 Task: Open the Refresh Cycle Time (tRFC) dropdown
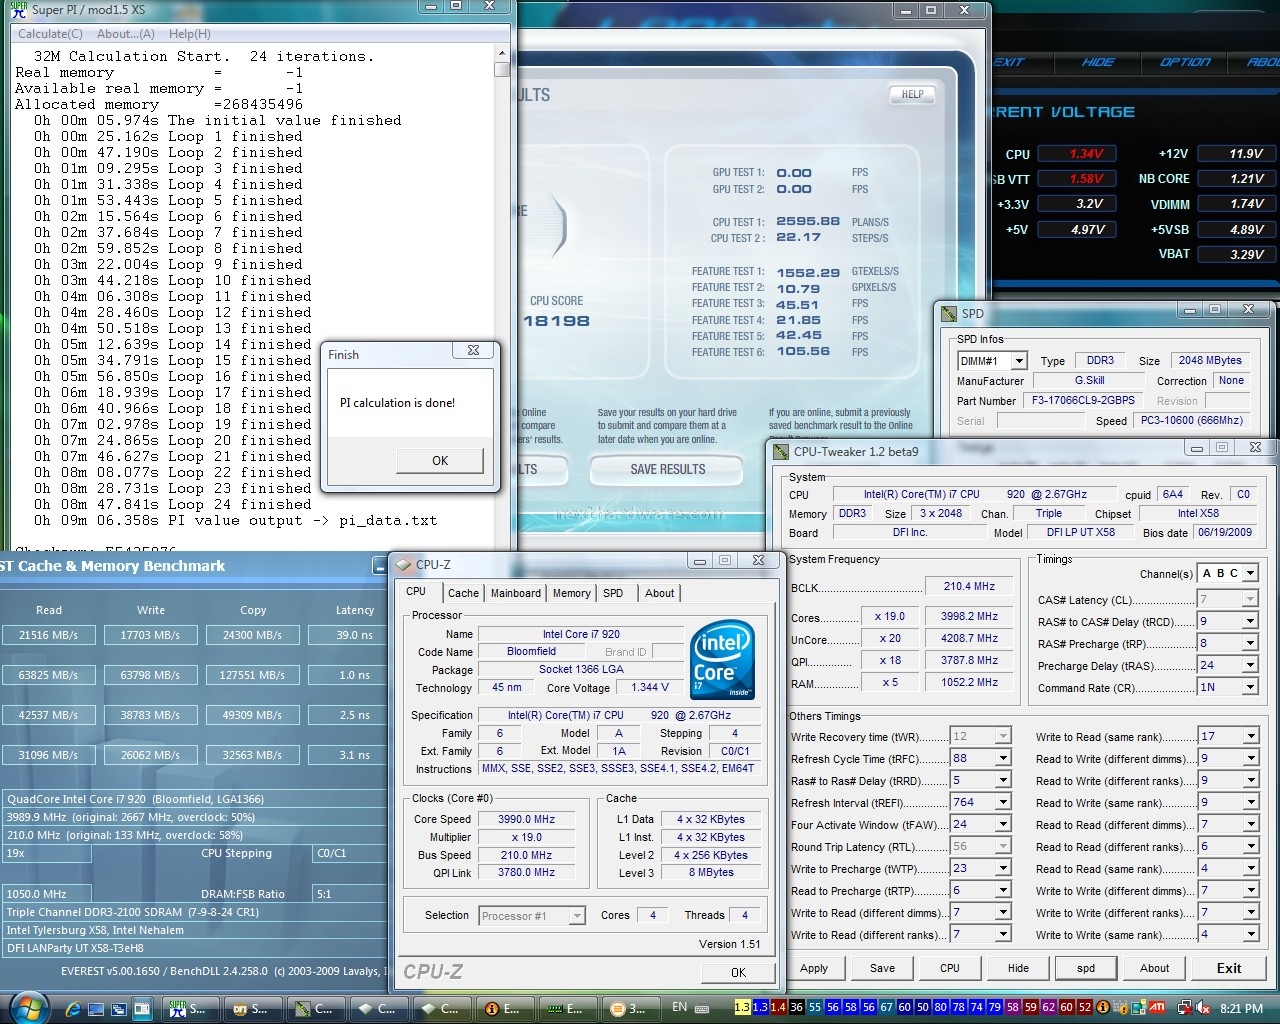(1003, 758)
